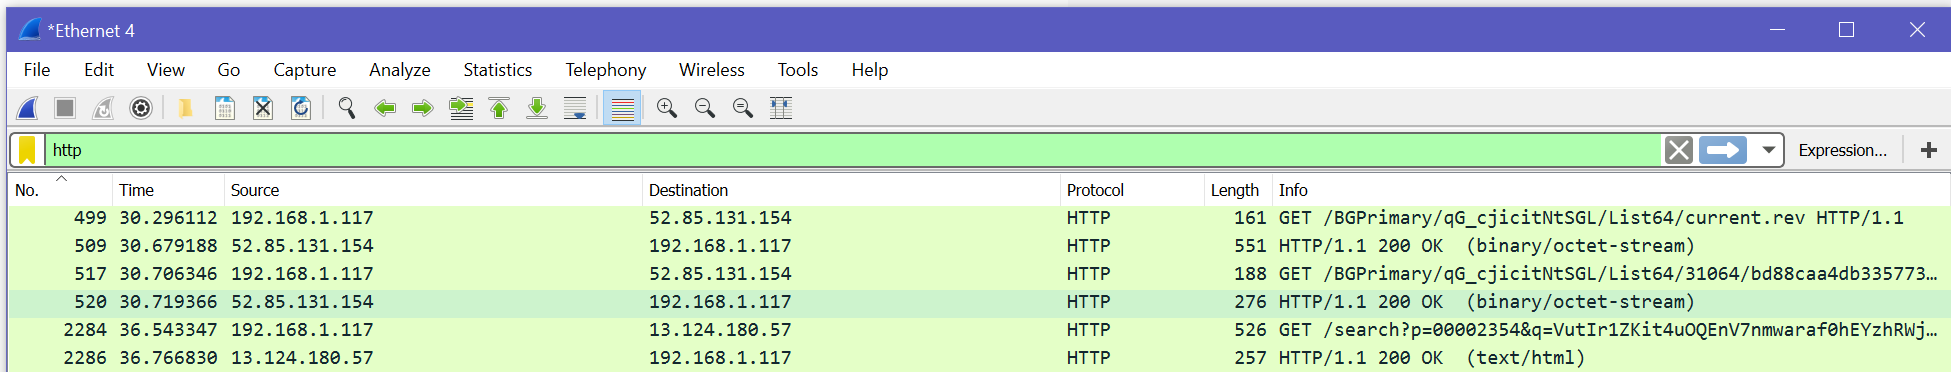This screenshot has height=372, width=1951.
Task: Add a filter button with plus
Action: point(1928,150)
